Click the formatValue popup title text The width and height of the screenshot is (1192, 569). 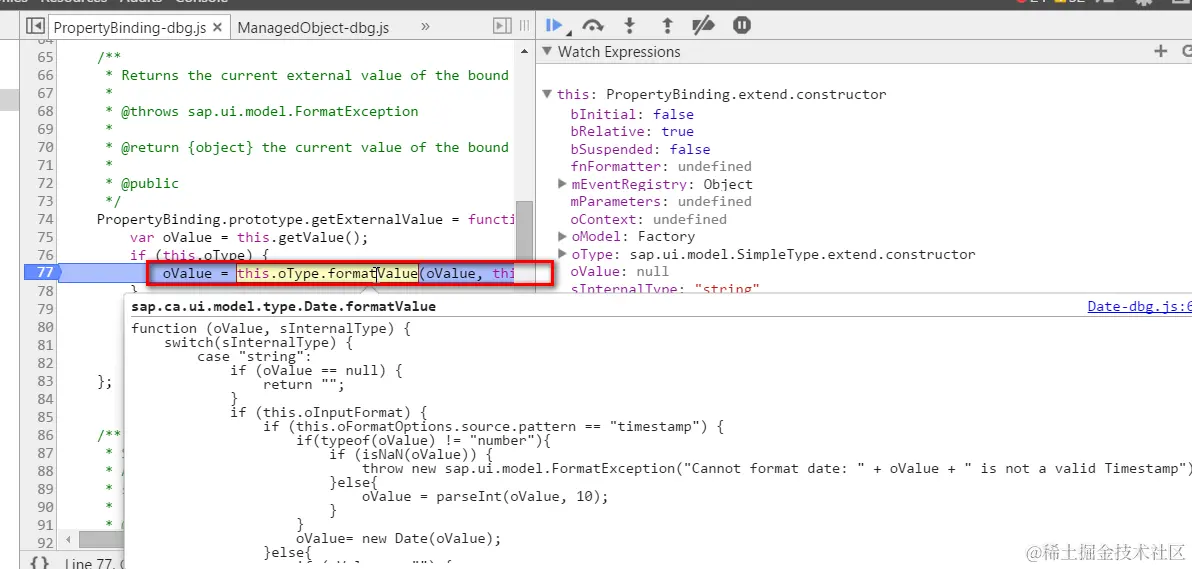(x=284, y=307)
